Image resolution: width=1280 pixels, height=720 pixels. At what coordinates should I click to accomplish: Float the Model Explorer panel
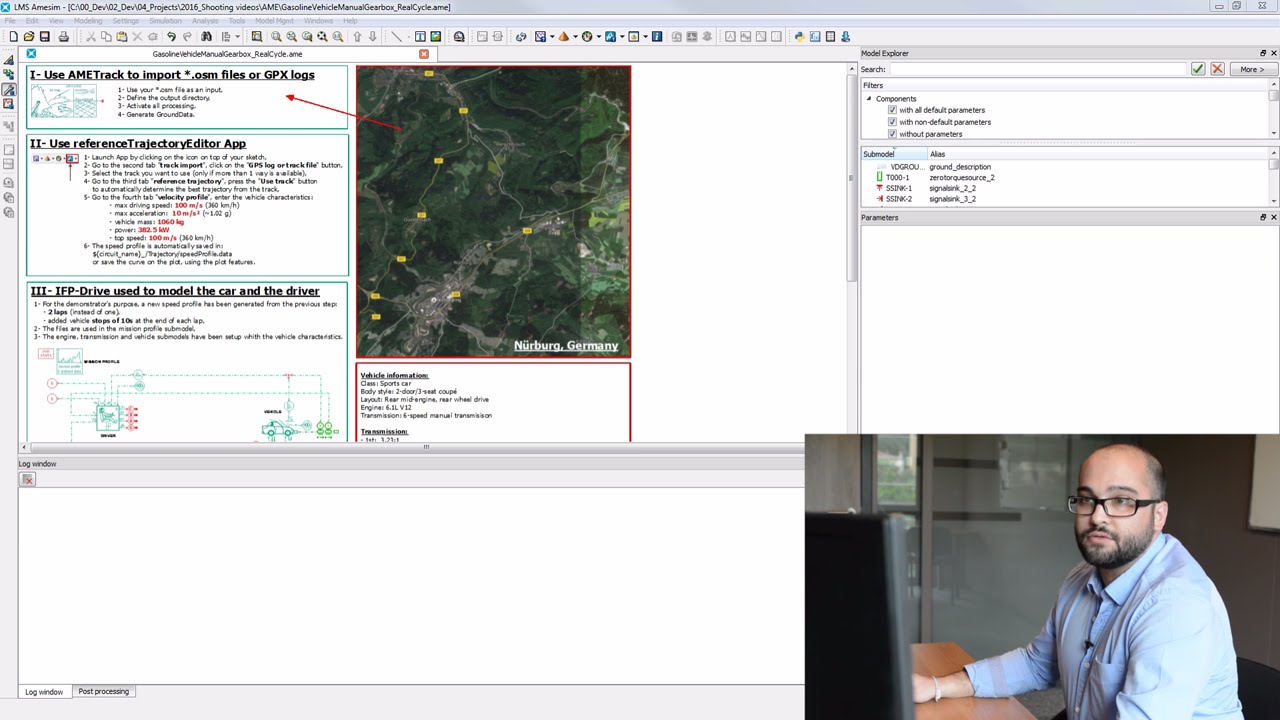(x=1262, y=53)
